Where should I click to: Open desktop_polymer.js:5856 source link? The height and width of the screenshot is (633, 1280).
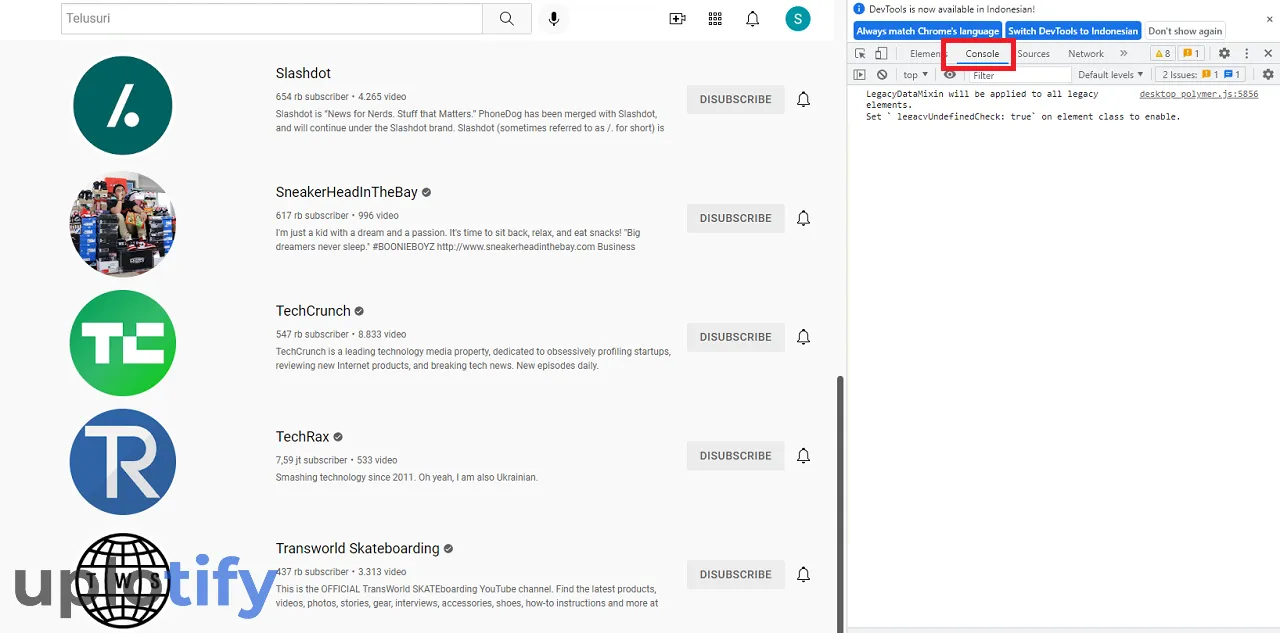coord(1199,94)
